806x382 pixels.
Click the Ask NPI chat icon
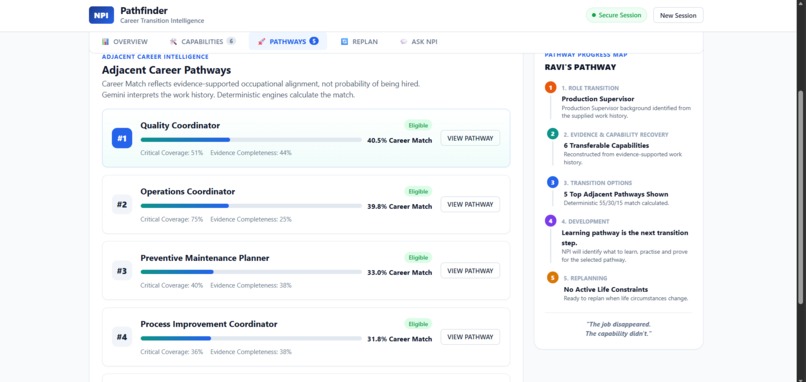click(404, 42)
